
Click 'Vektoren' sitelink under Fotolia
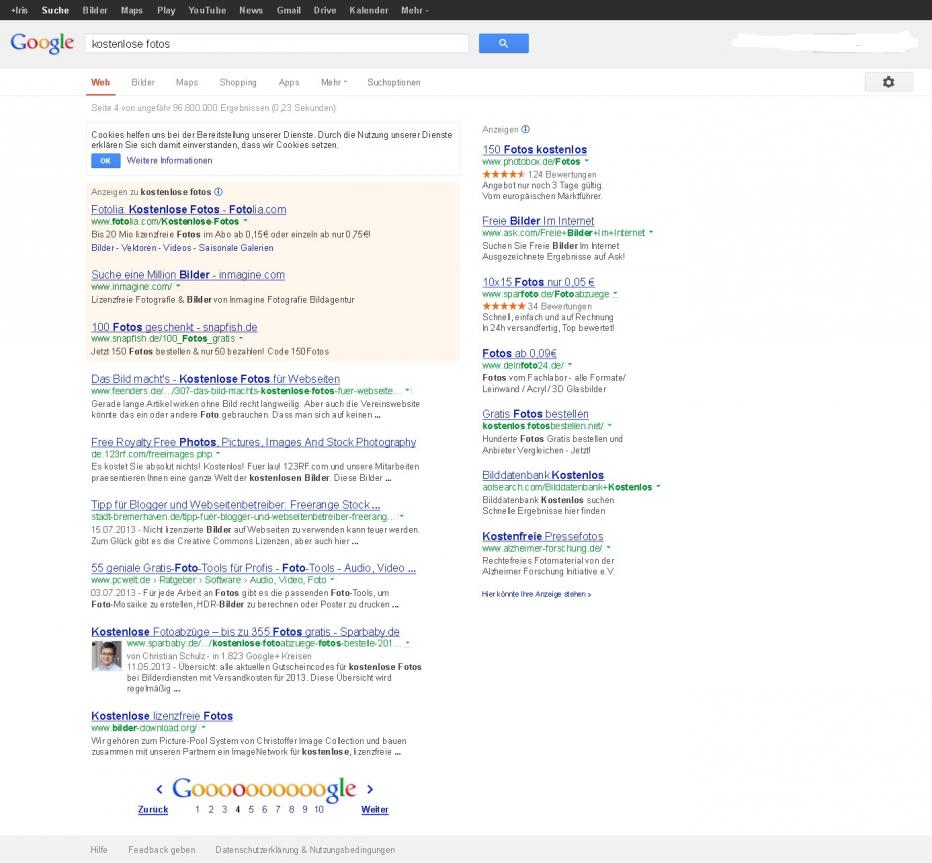tap(139, 248)
